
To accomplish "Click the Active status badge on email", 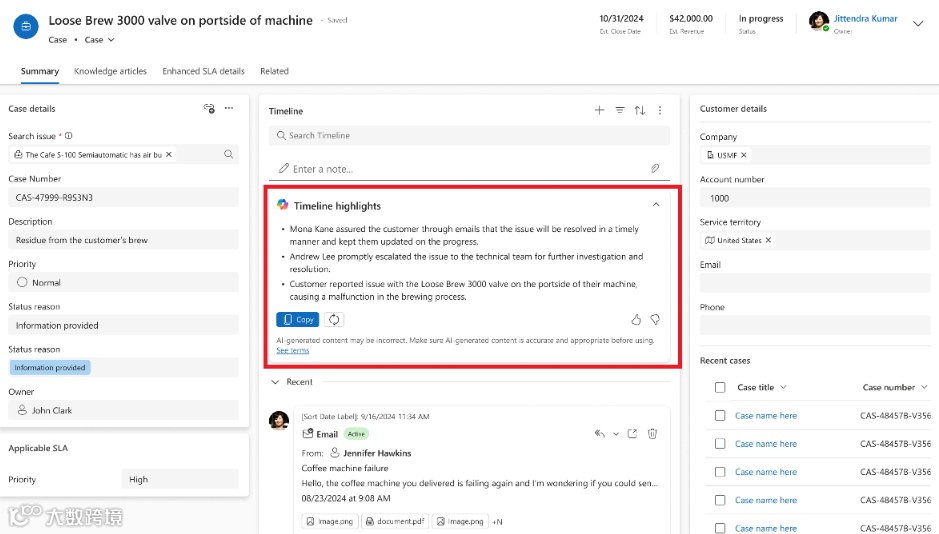I will pos(356,434).
